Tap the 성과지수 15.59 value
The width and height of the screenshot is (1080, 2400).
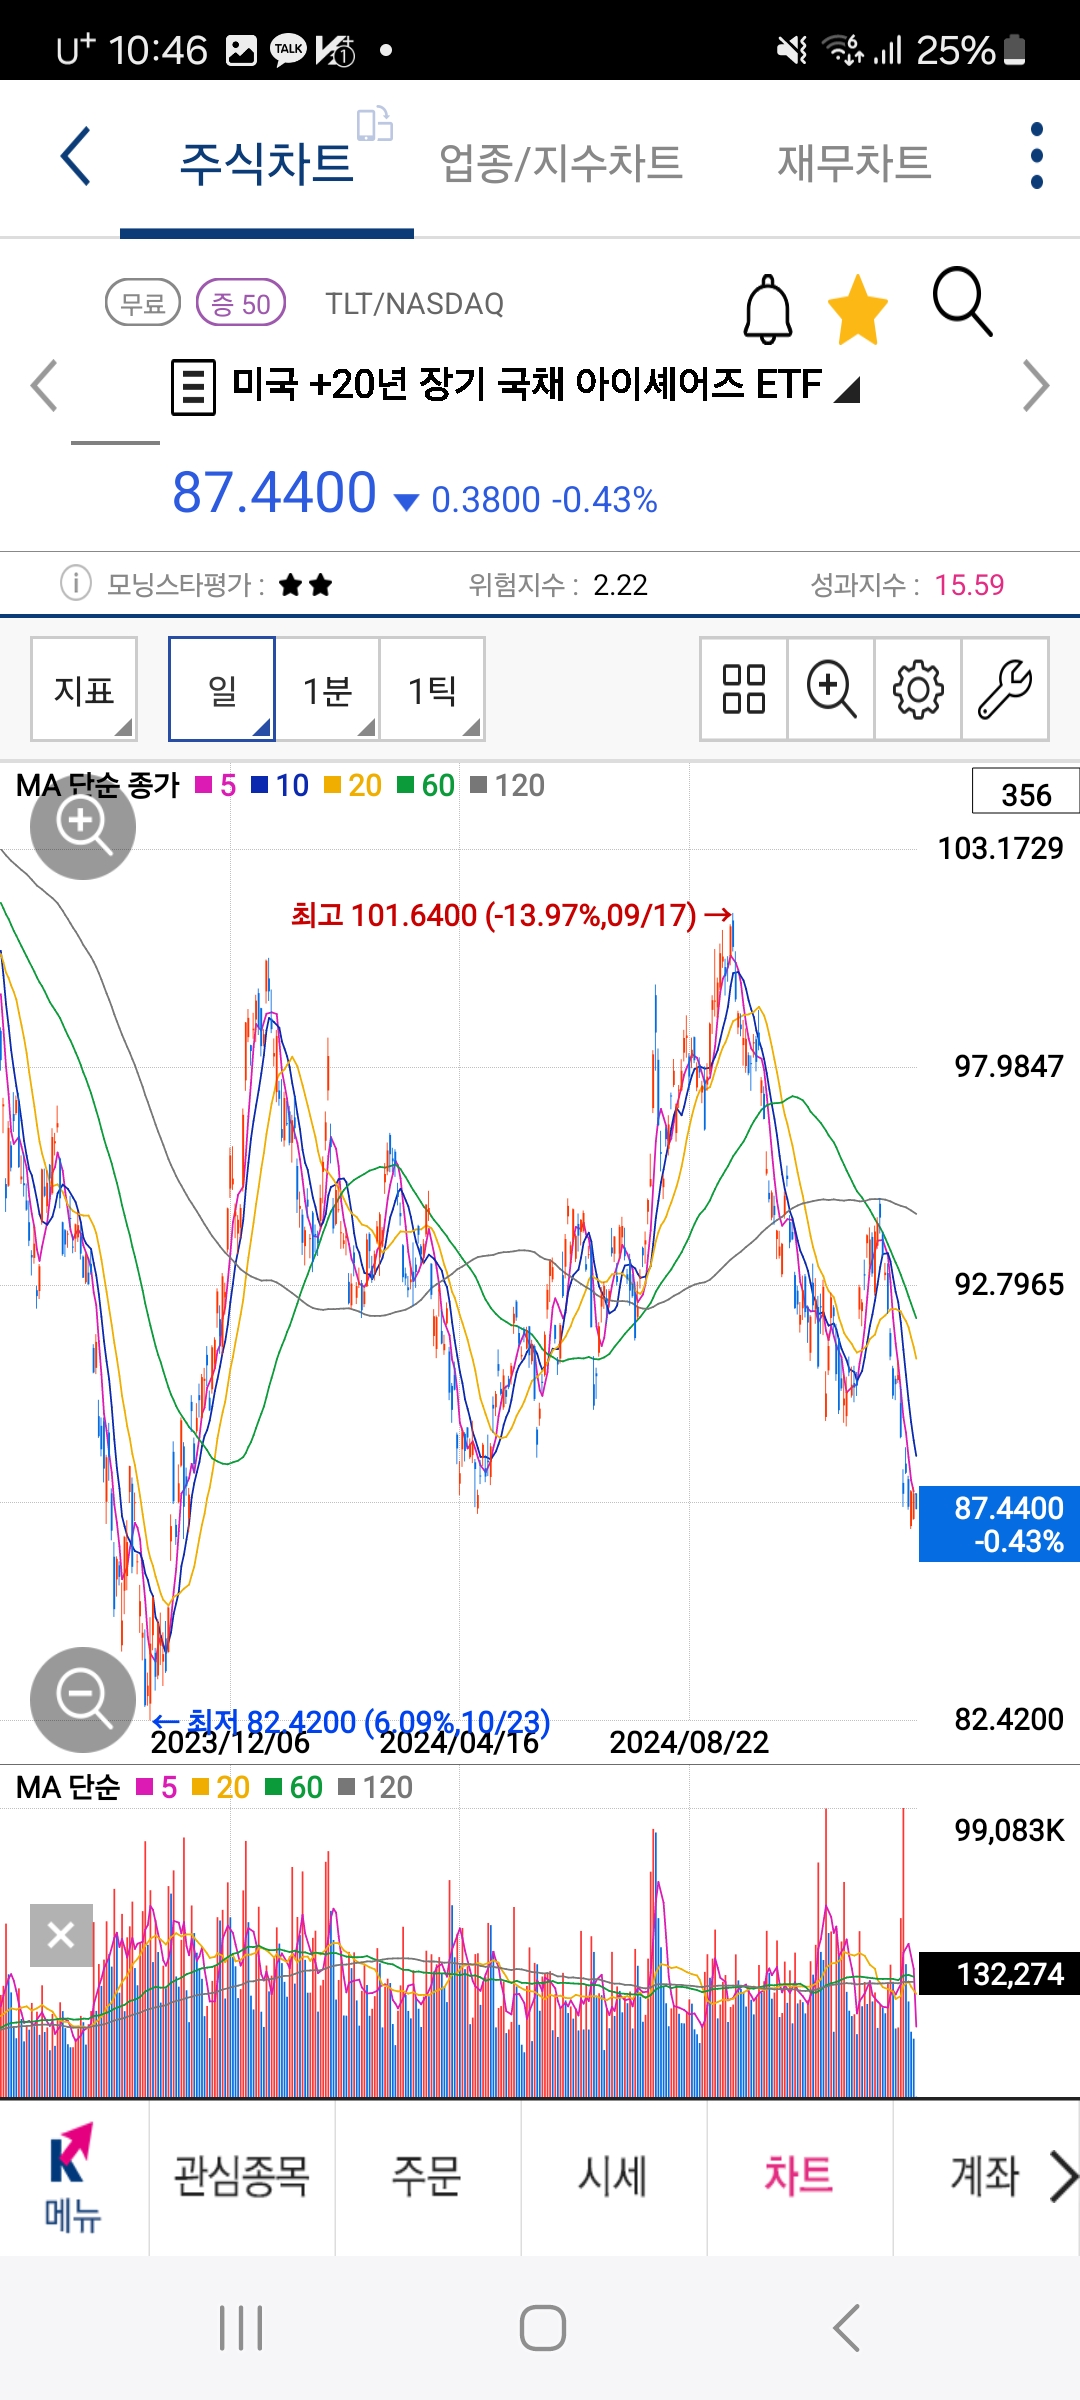point(969,584)
